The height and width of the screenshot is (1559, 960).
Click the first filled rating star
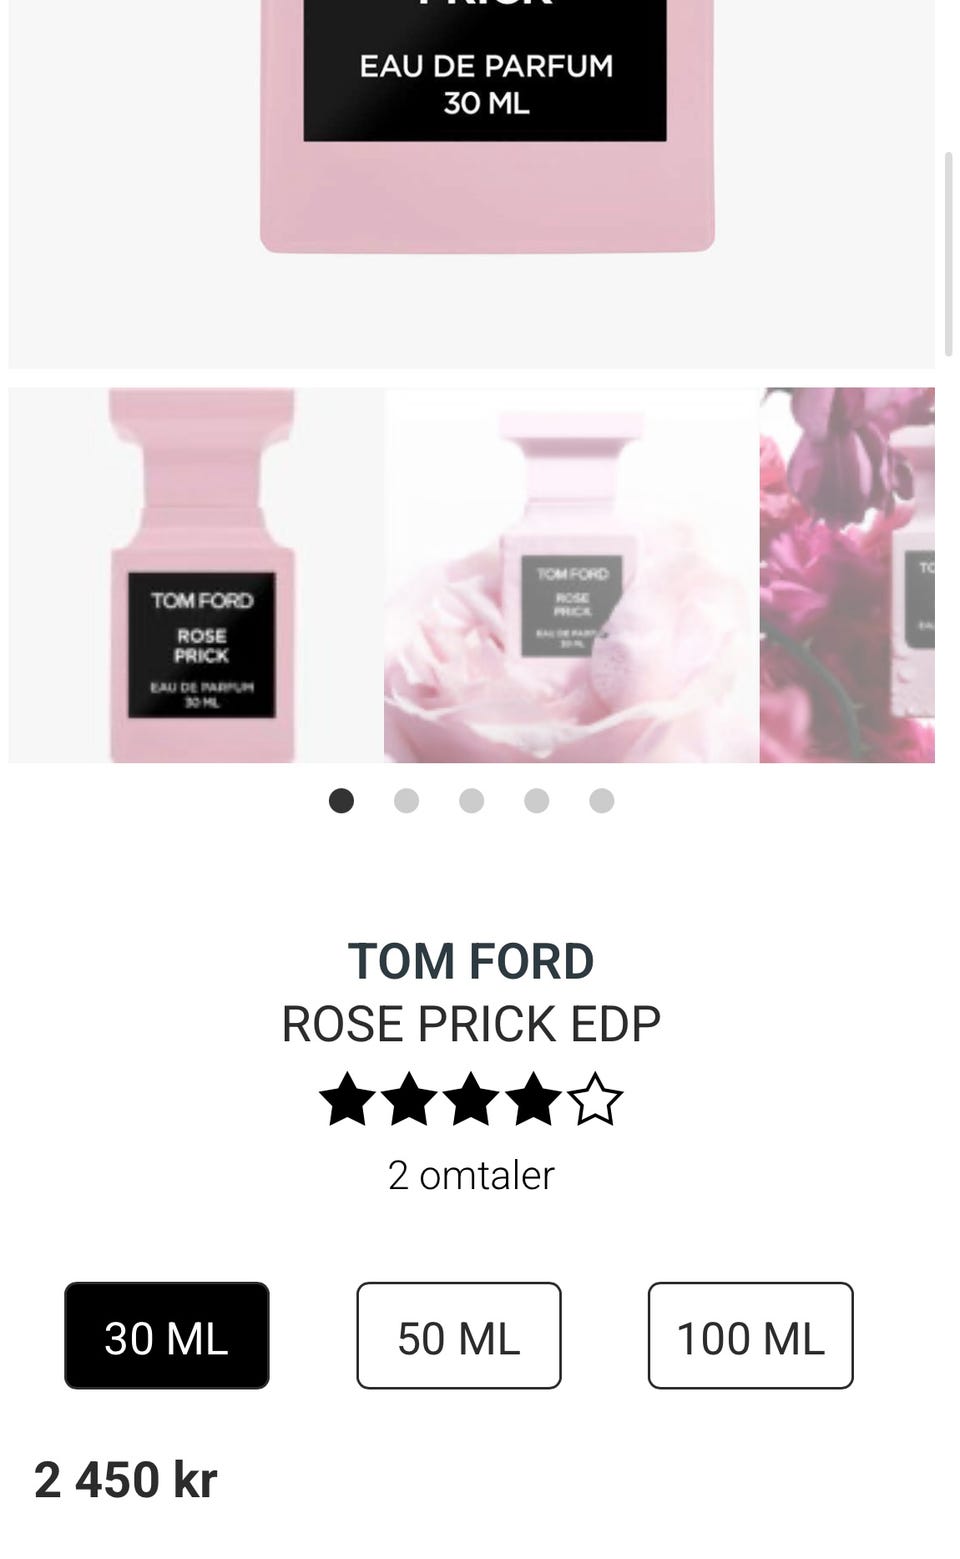[348, 1099]
